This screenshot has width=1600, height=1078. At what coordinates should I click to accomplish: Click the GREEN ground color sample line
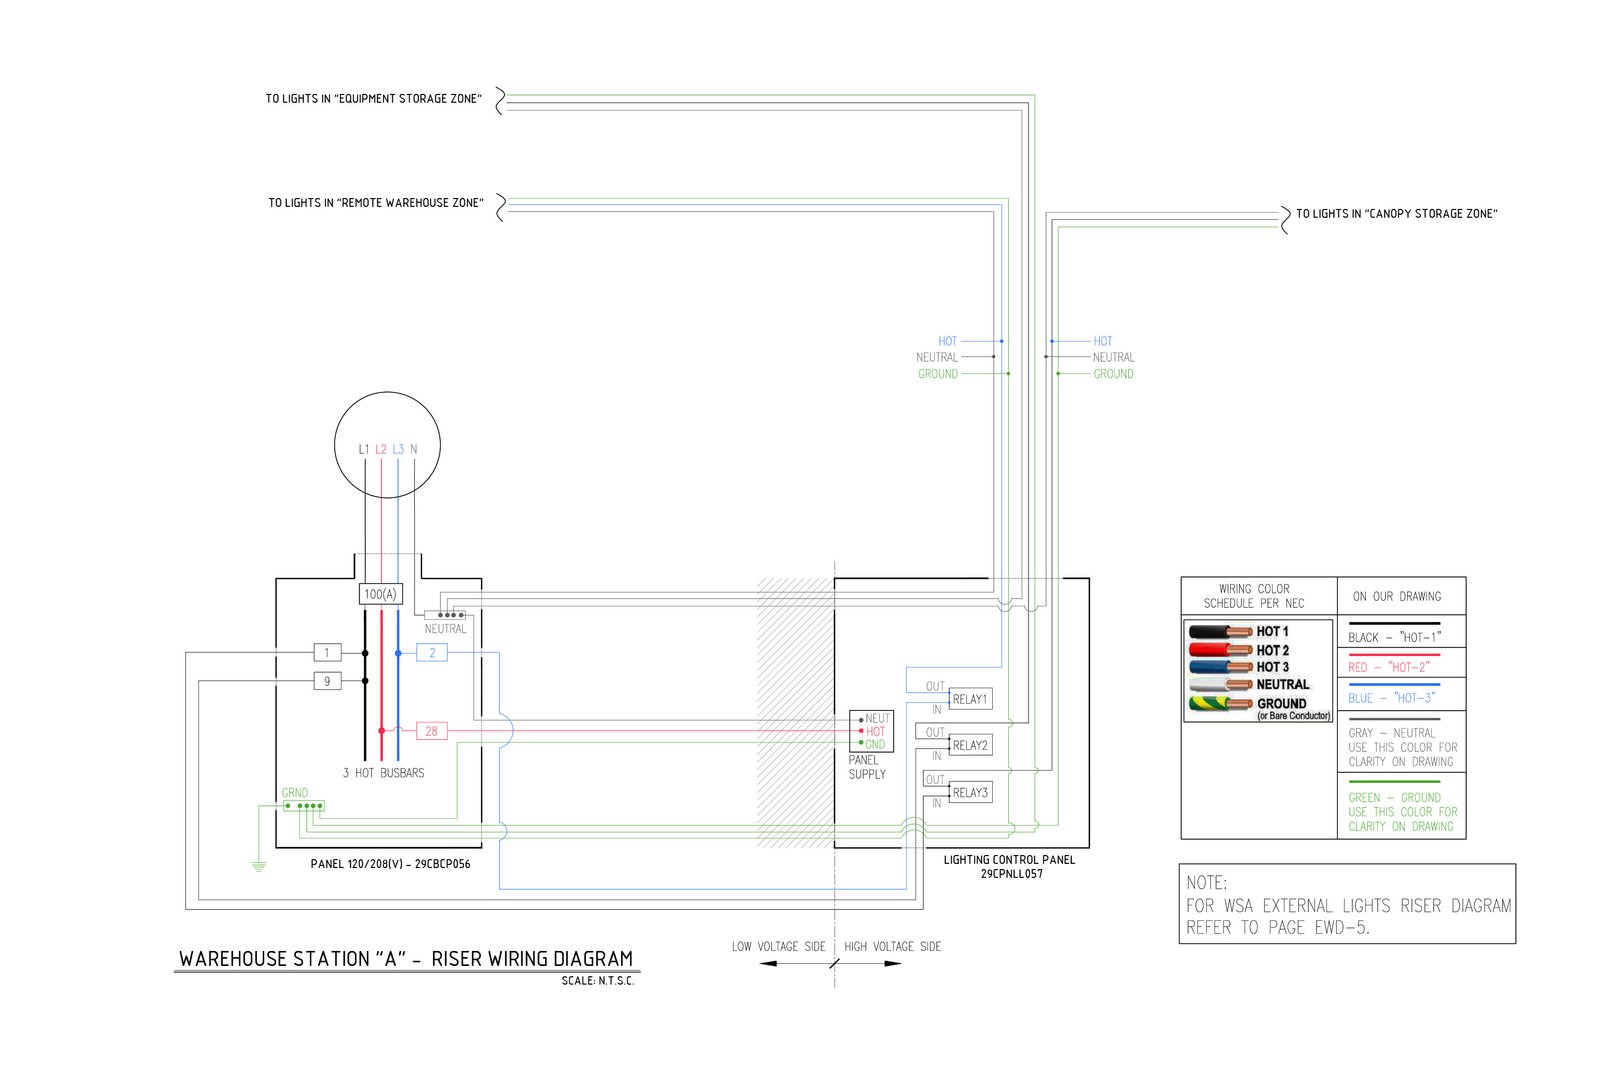click(x=1396, y=781)
